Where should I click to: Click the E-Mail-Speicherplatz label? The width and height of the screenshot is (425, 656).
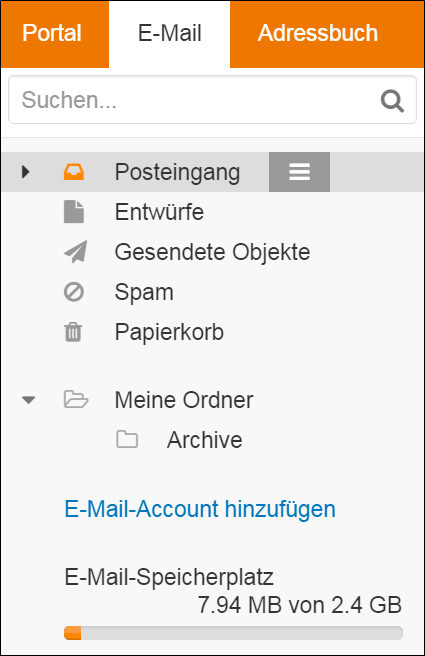point(169,578)
